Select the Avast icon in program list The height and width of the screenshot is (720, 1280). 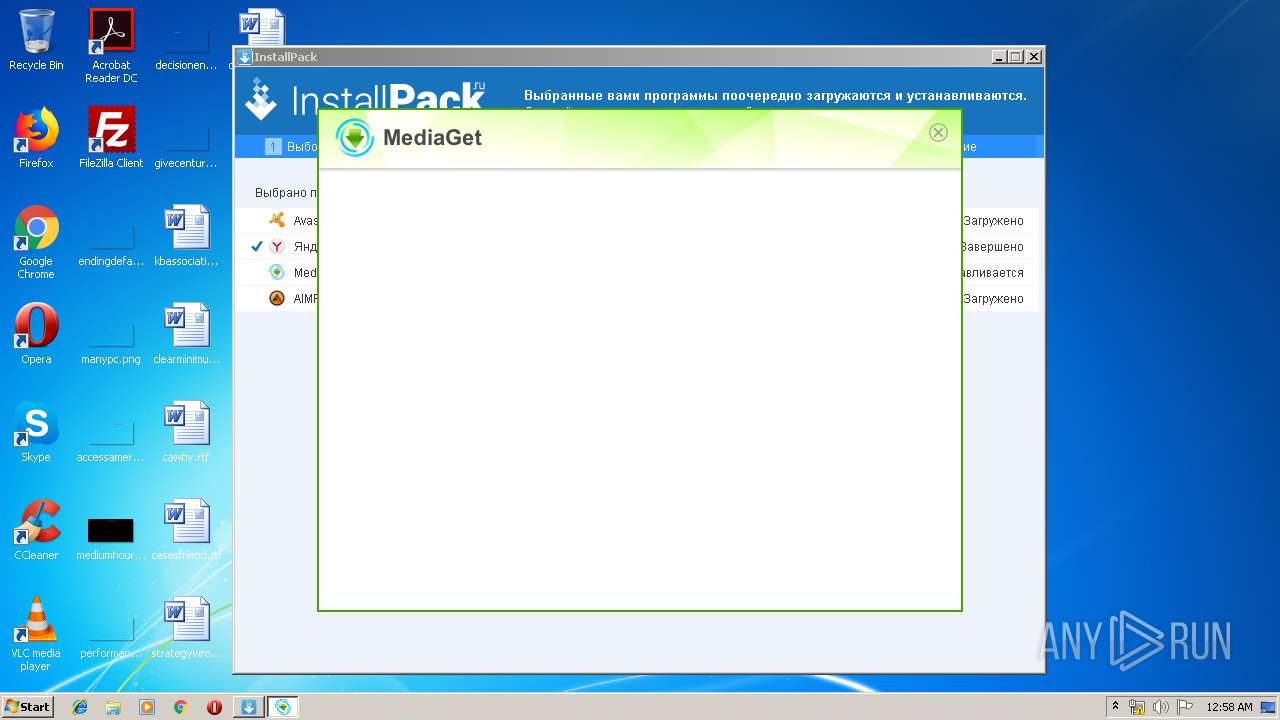(277, 220)
